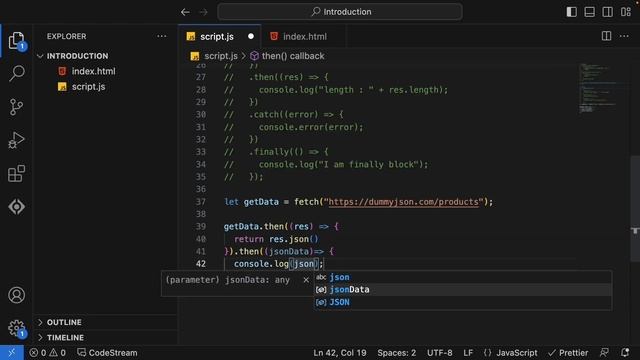Click 'getData' on line 37
The width and height of the screenshot is (640, 360).
[261, 202]
